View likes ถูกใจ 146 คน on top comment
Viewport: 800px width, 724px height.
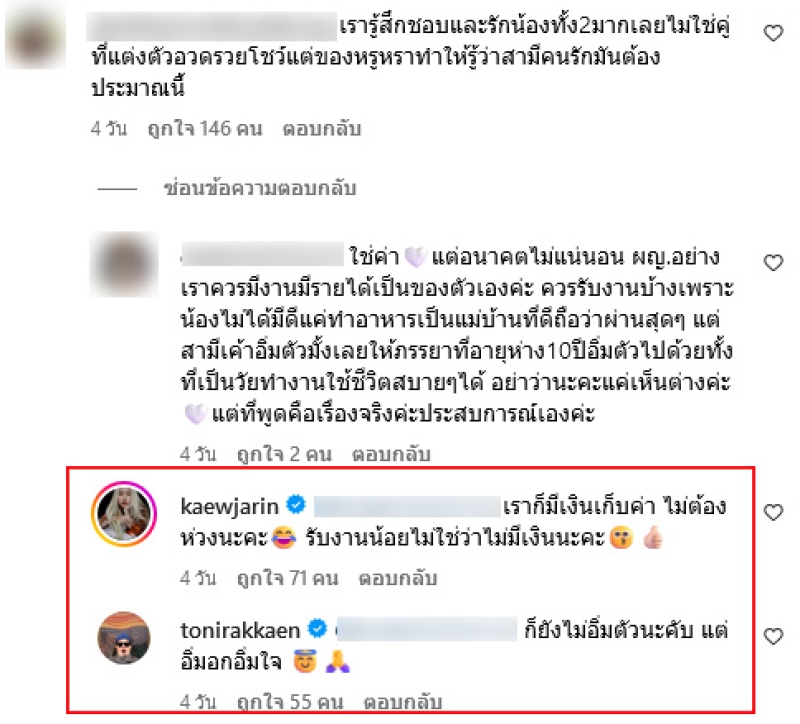[205, 129]
